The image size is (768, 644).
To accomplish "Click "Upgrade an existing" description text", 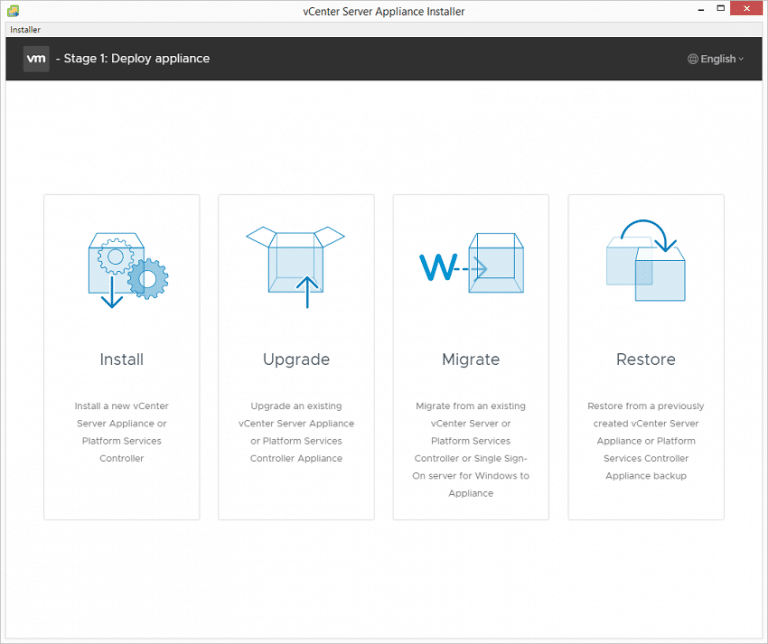I will pyautogui.click(x=296, y=406).
